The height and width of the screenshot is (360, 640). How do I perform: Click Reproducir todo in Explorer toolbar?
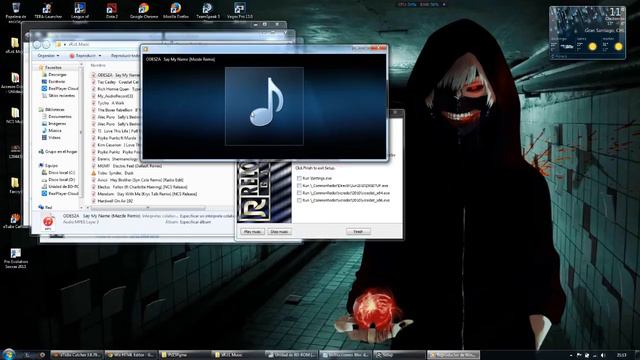pyautogui.click(x=125, y=56)
